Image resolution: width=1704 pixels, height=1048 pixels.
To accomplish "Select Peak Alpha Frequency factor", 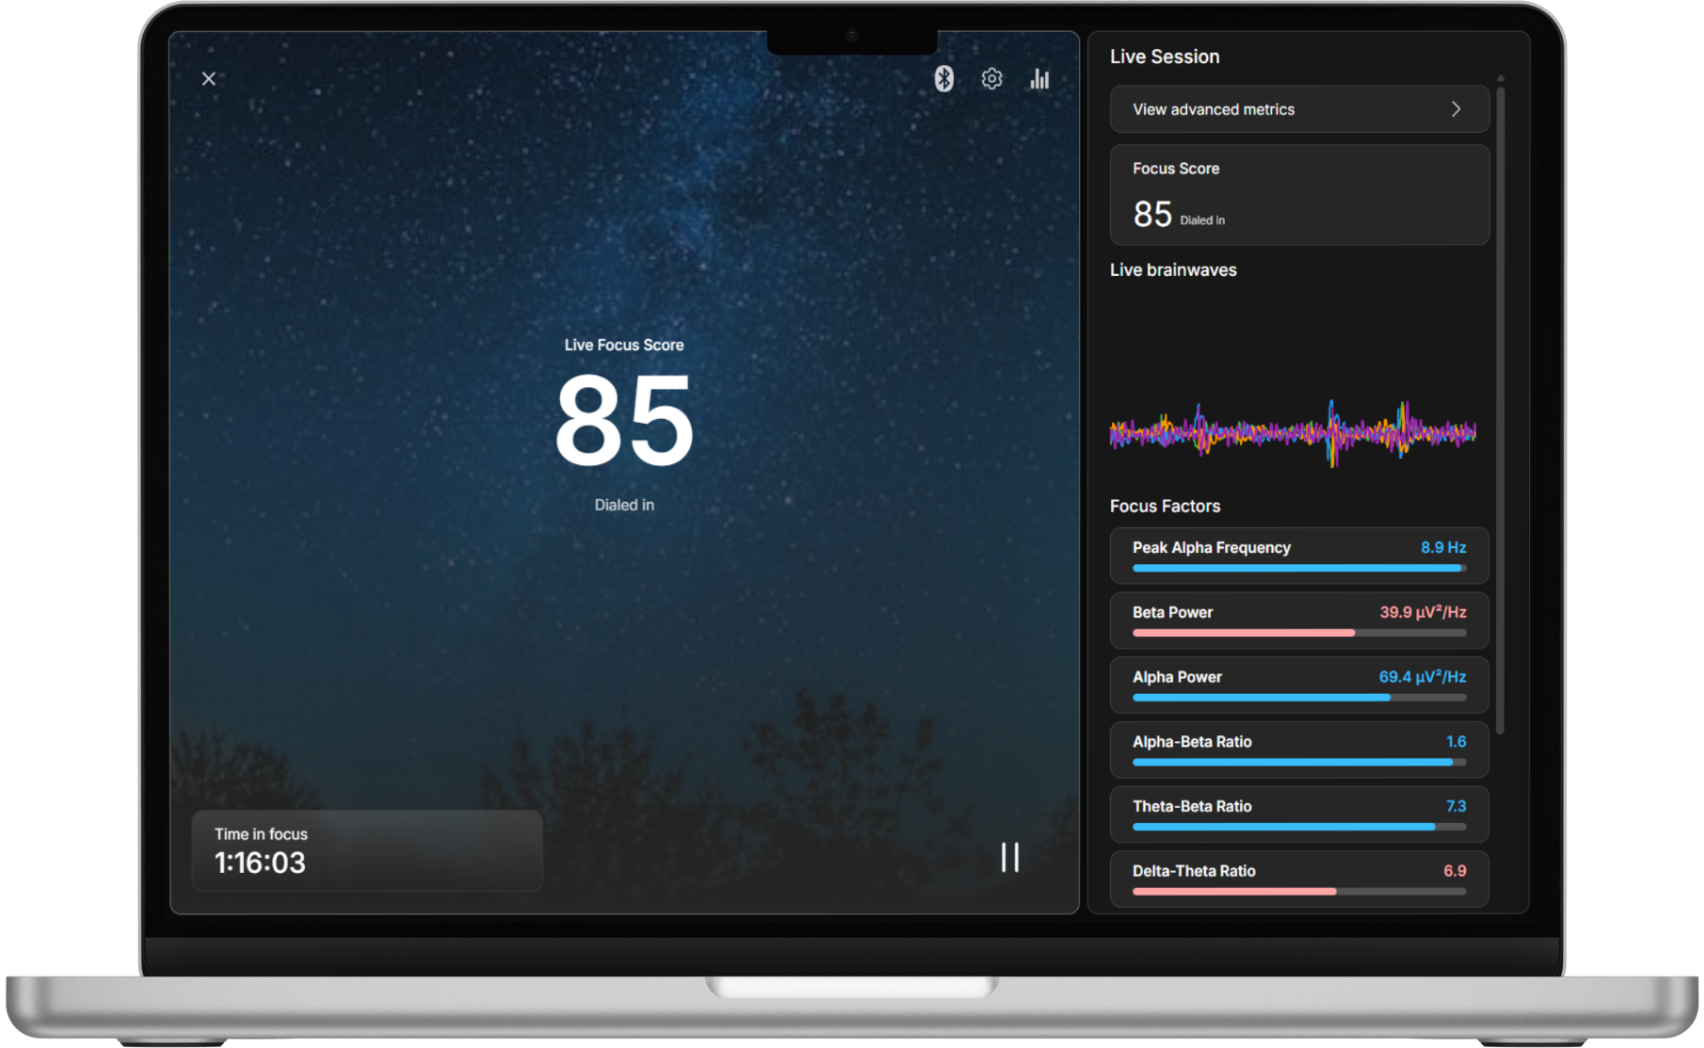I will pyautogui.click(x=1298, y=555).
